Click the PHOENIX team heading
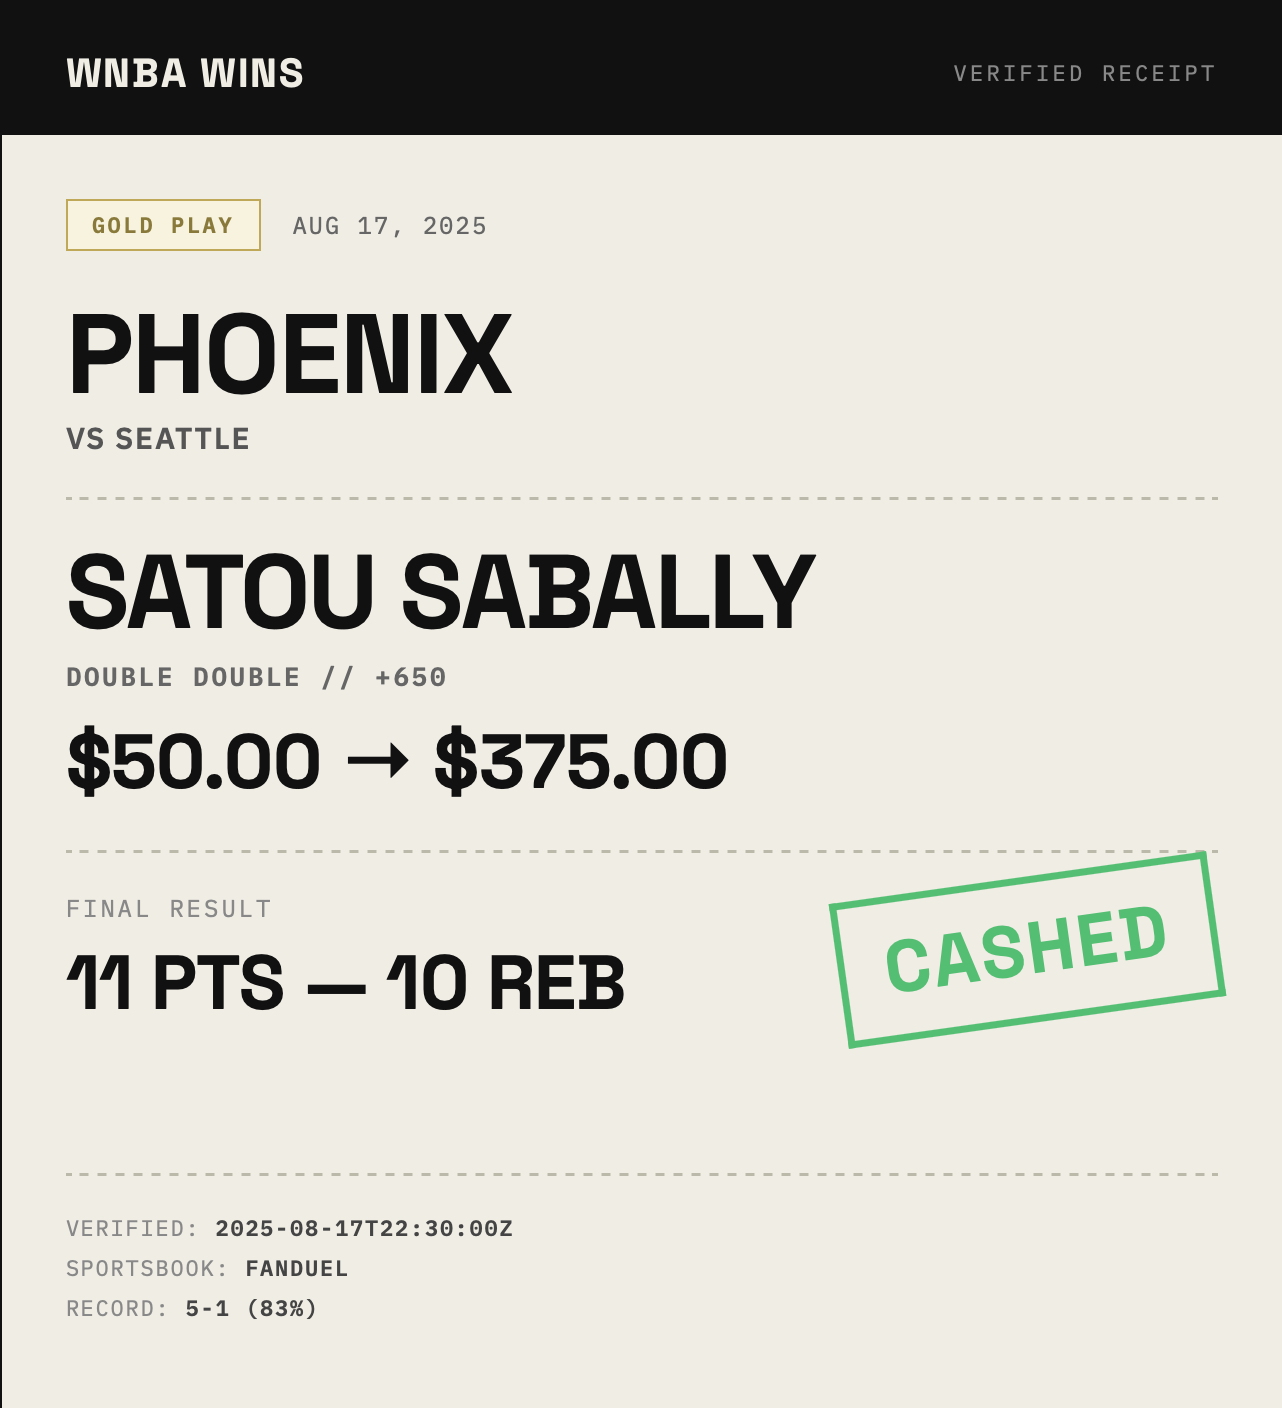Screen dimensions: 1282x1408 [x=289, y=355]
